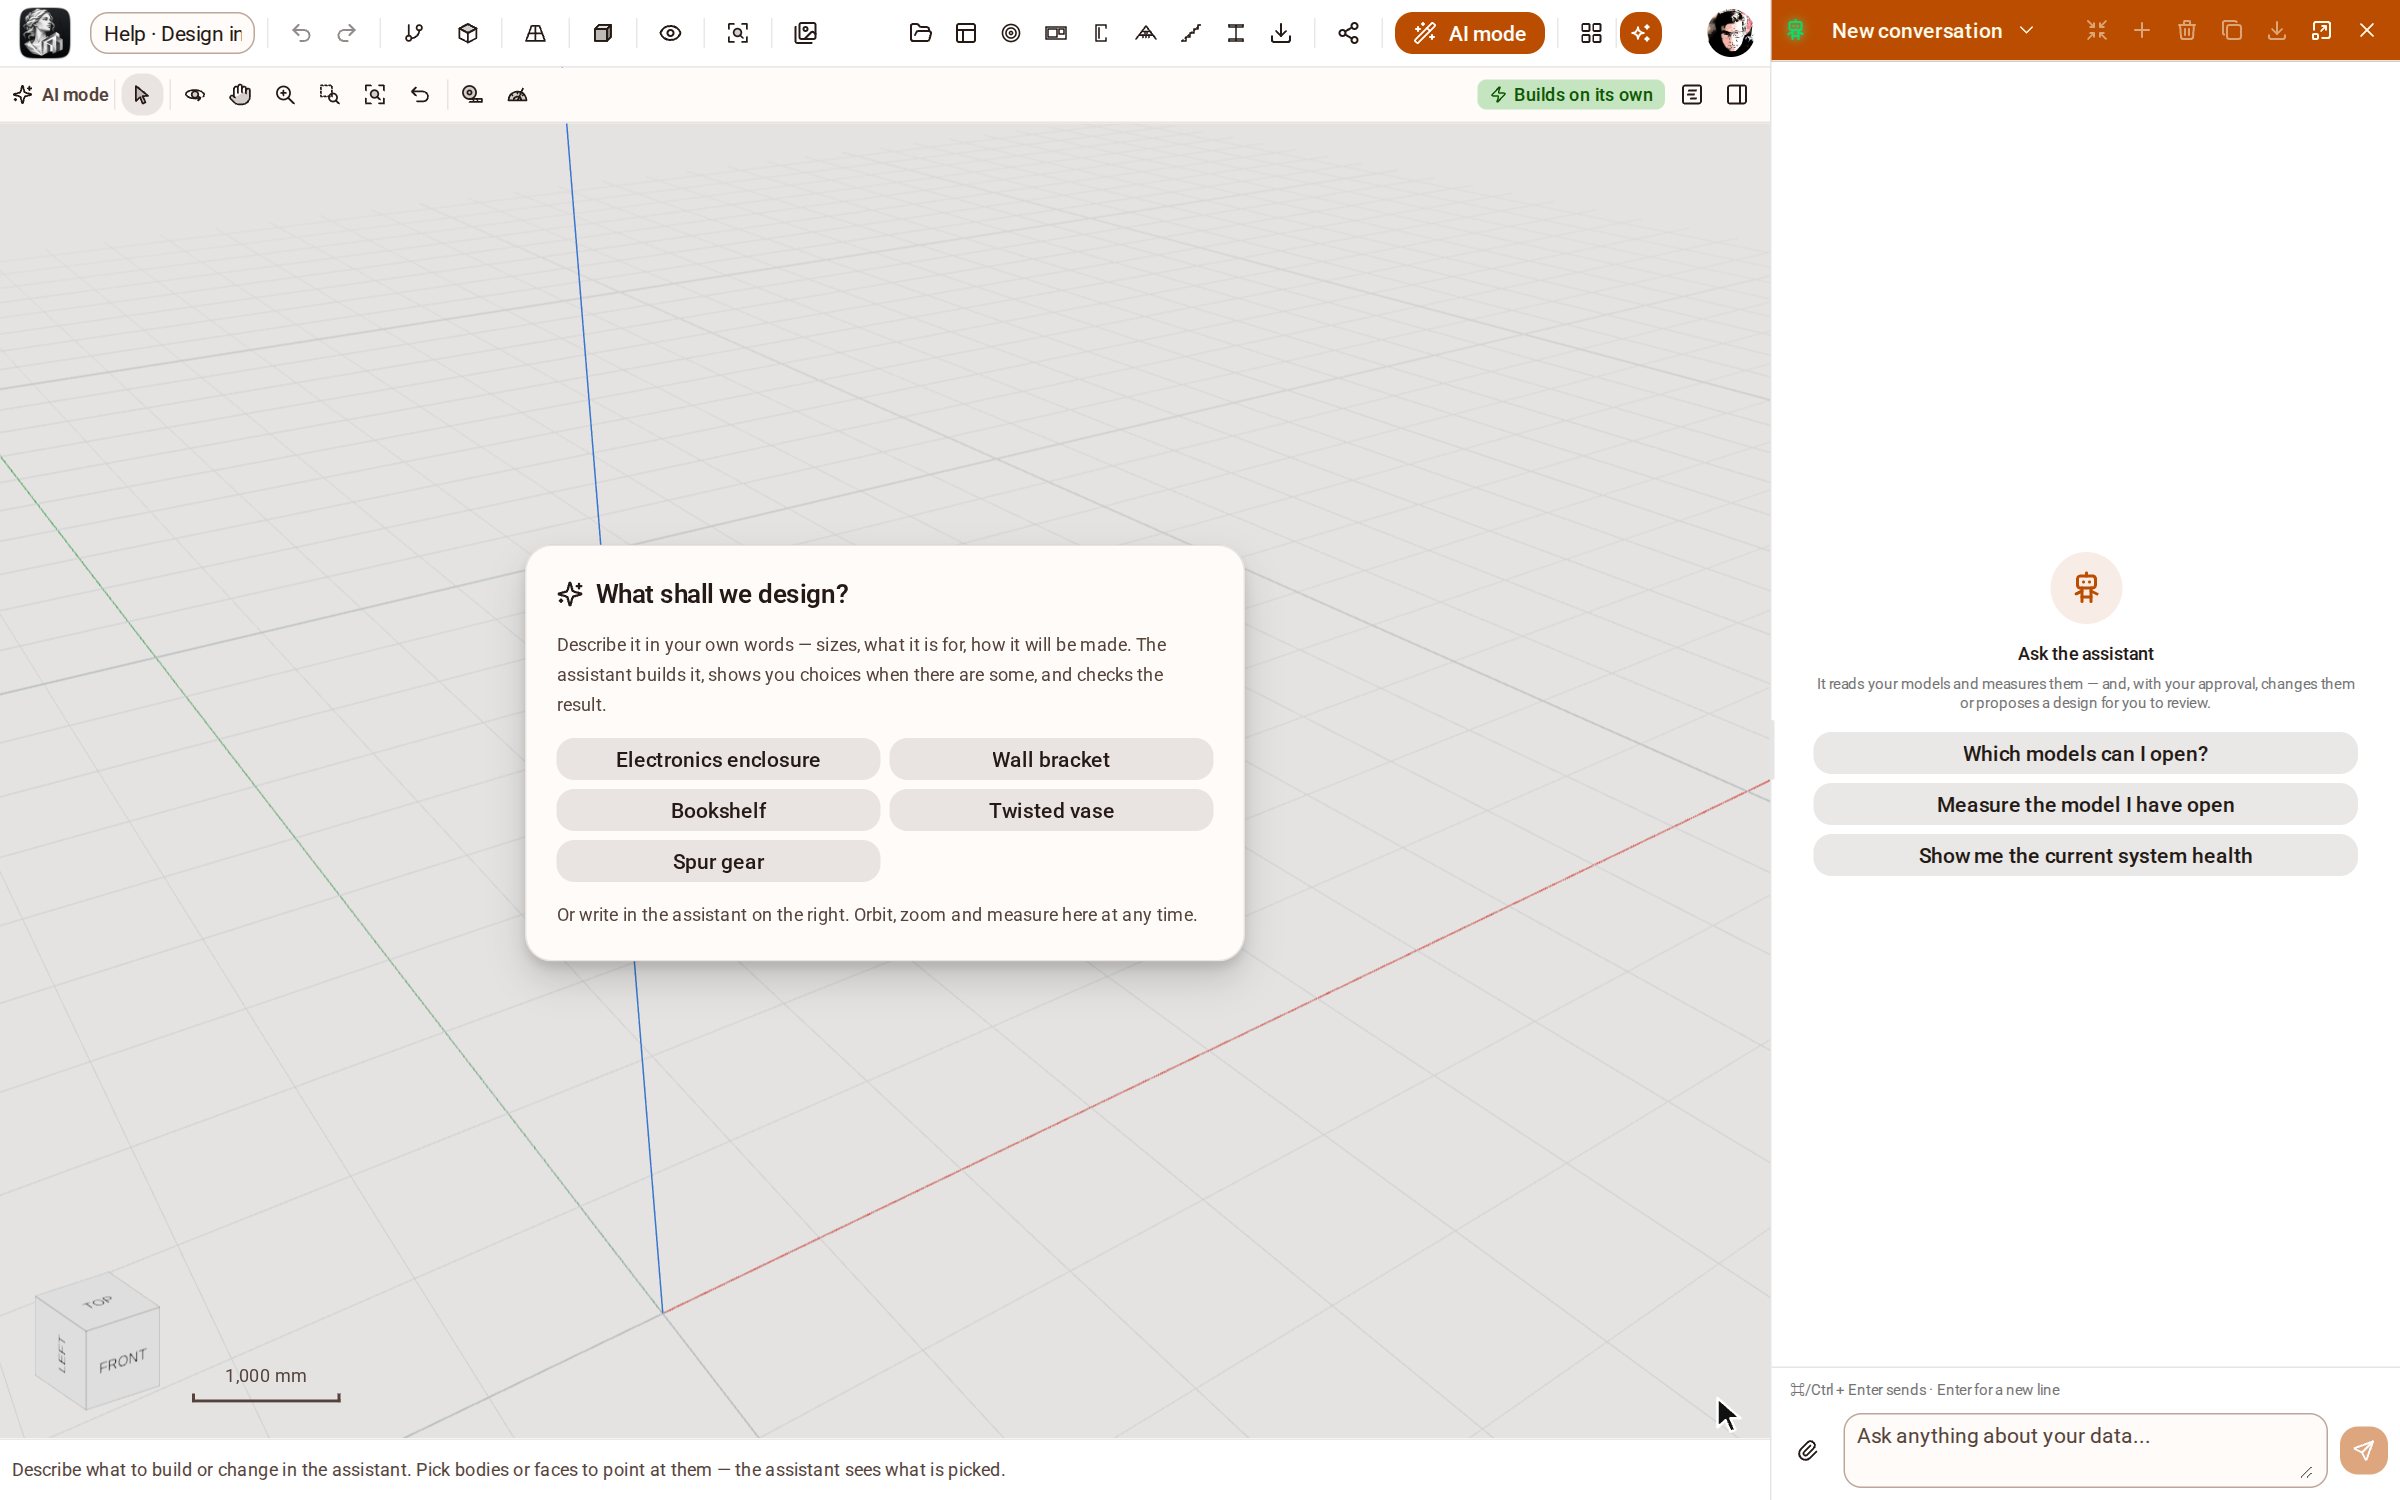Toggle the Builds on its own badge
Screen dimensions: 2400x1500
click(1571, 95)
